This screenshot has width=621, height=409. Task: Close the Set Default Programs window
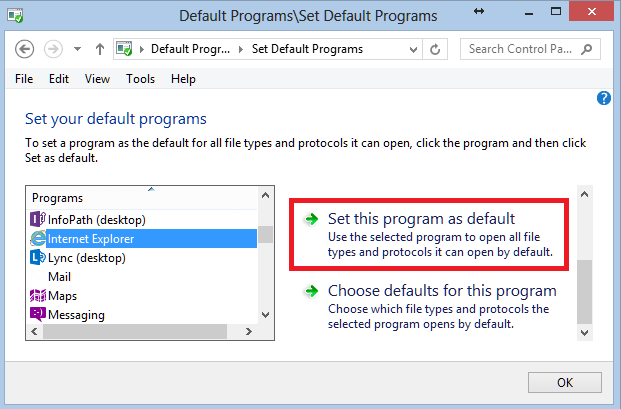(592, 11)
